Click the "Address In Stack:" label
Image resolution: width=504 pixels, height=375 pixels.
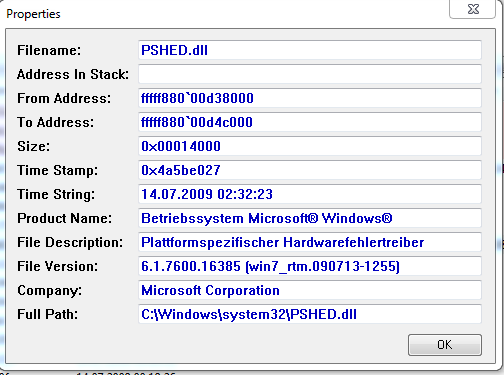pos(73,74)
